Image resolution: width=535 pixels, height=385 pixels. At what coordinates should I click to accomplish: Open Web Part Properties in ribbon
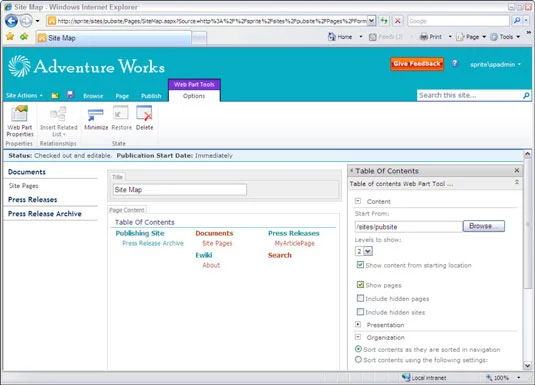(20, 121)
